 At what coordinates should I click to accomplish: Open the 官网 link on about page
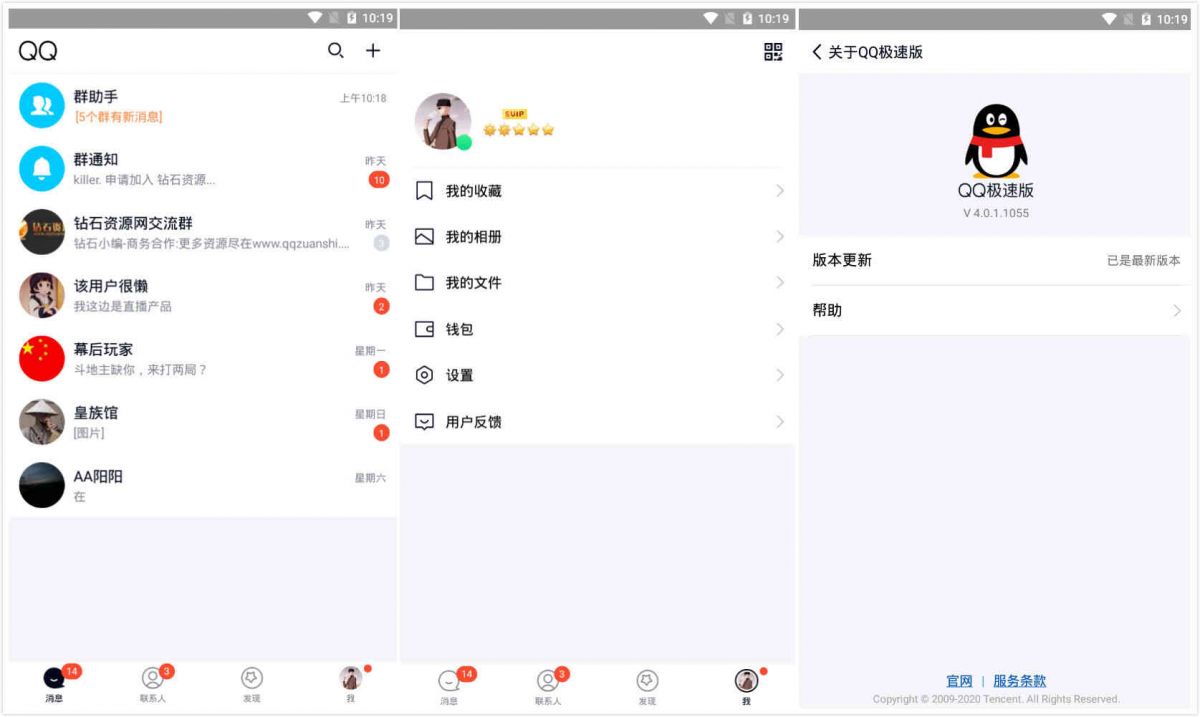pos(959,681)
